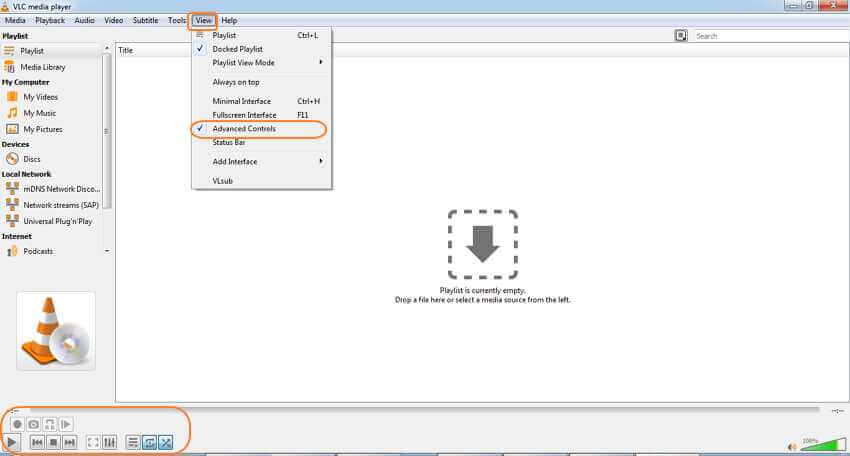
Task: Uncheck Advanced Controls option
Action: click(x=261, y=129)
